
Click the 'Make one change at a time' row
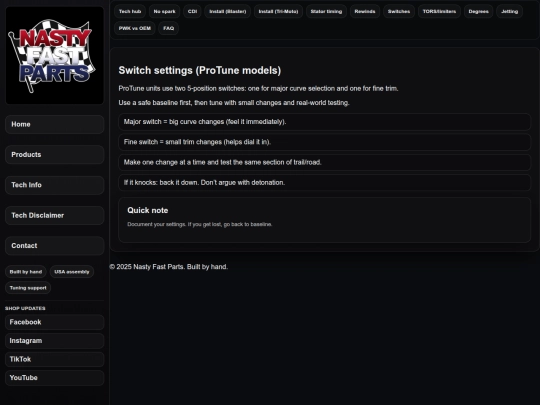click(324, 162)
